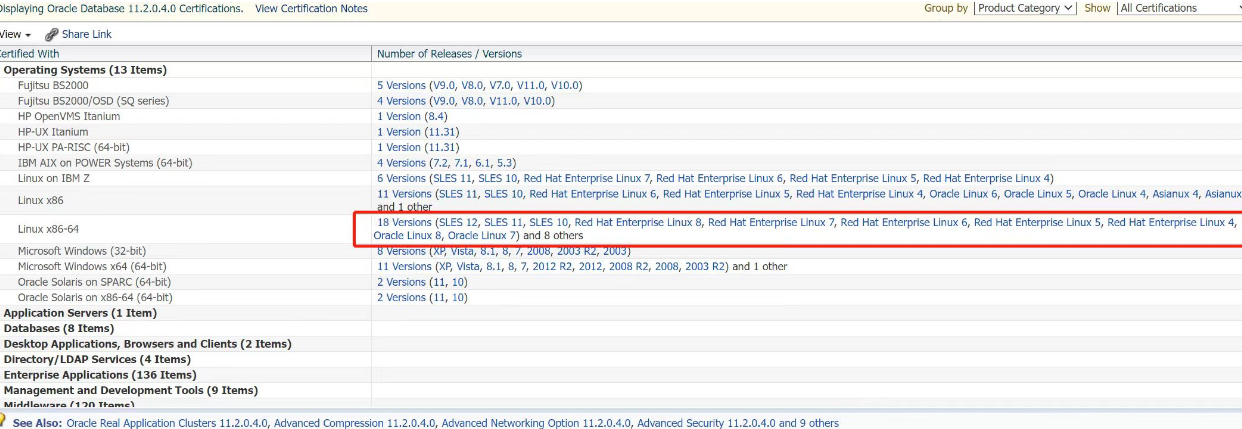1242x429 pixels.
Task: Click the Number of Releases / Versions header
Action: (x=449, y=54)
